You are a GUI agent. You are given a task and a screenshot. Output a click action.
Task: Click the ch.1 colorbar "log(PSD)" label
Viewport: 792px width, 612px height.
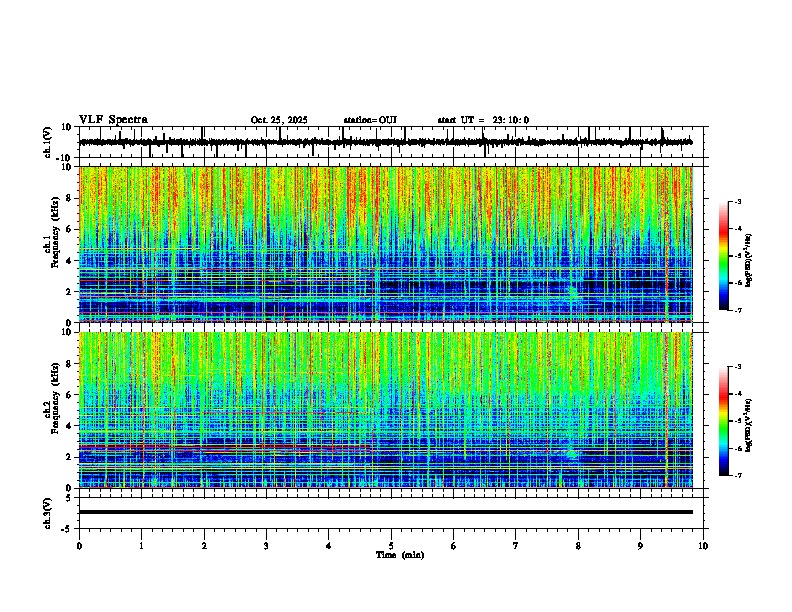tap(749, 260)
